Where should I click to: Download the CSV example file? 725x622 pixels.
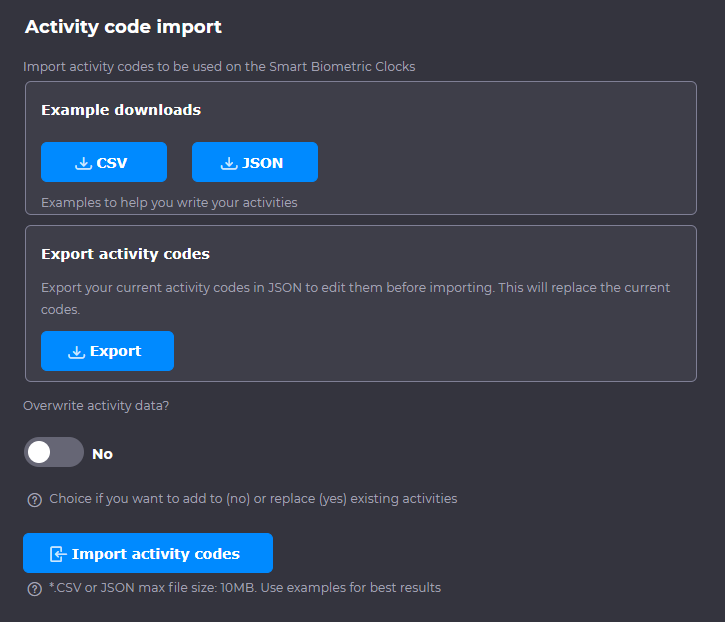coord(104,162)
